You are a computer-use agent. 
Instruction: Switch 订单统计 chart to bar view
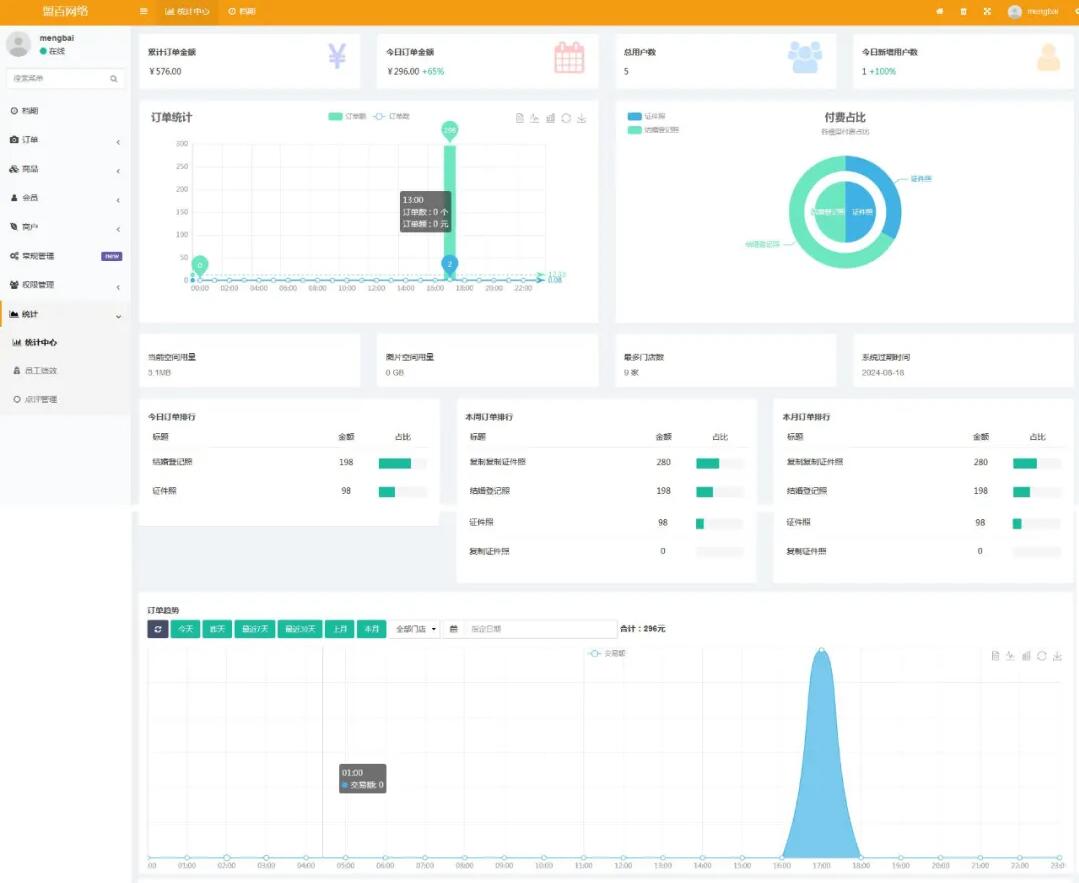(x=550, y=118)
